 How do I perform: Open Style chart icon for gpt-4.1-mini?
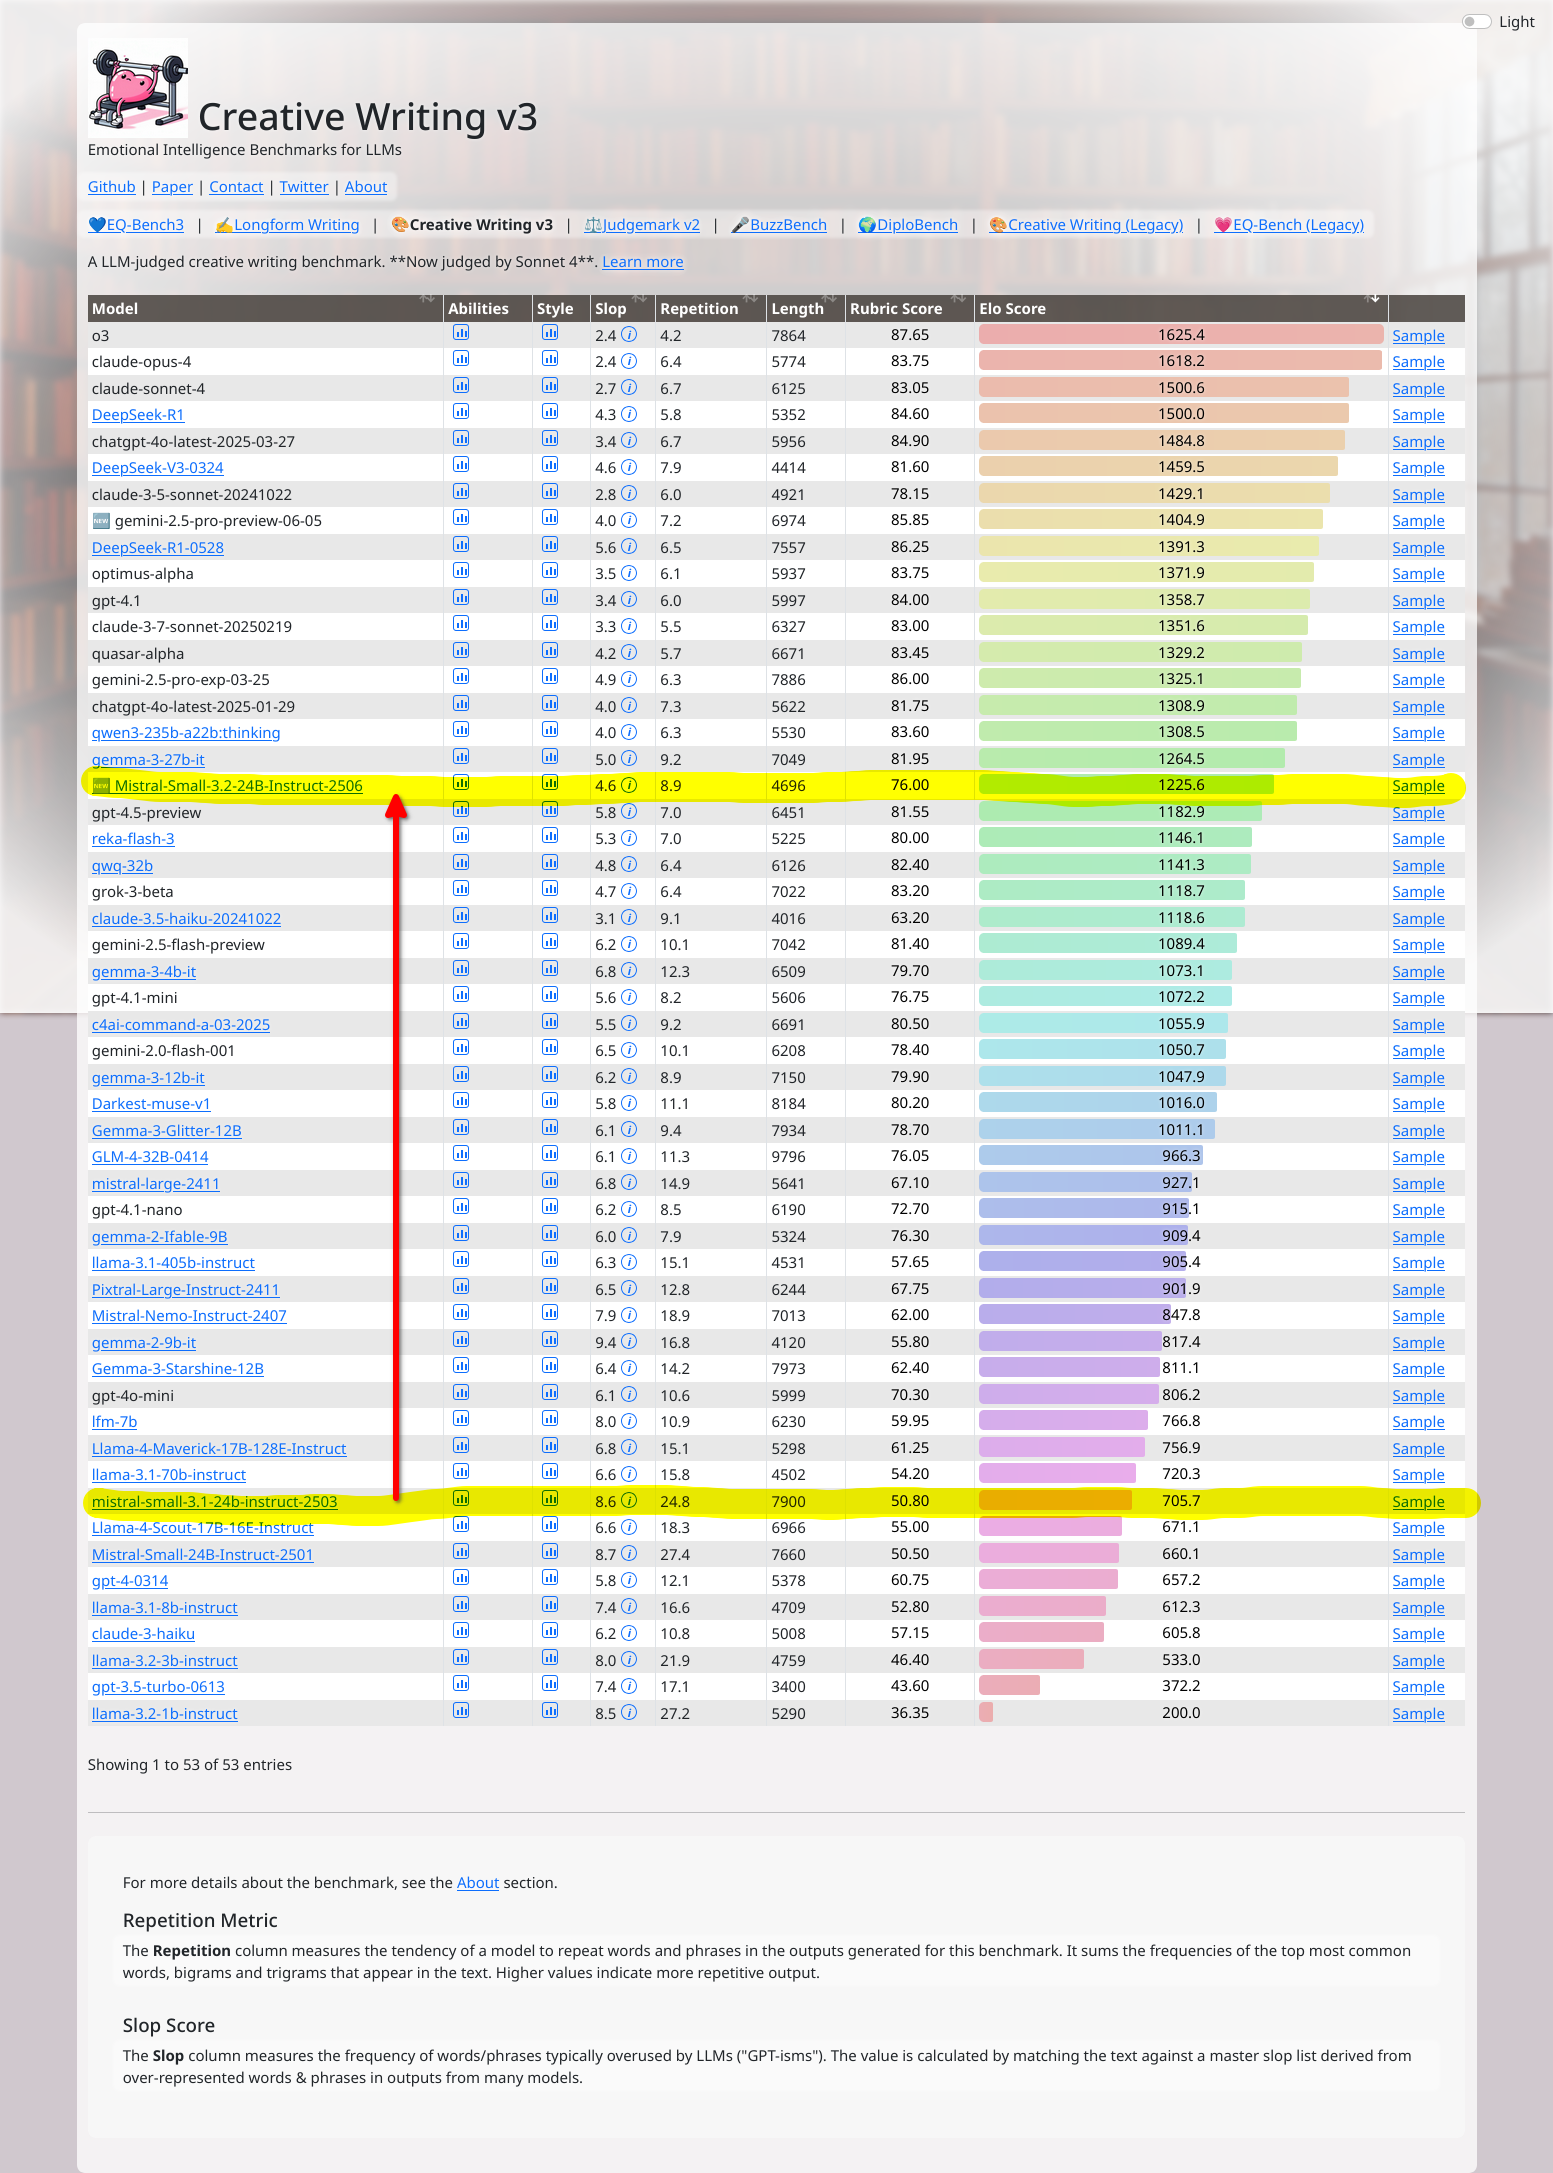tap(550, 995)
